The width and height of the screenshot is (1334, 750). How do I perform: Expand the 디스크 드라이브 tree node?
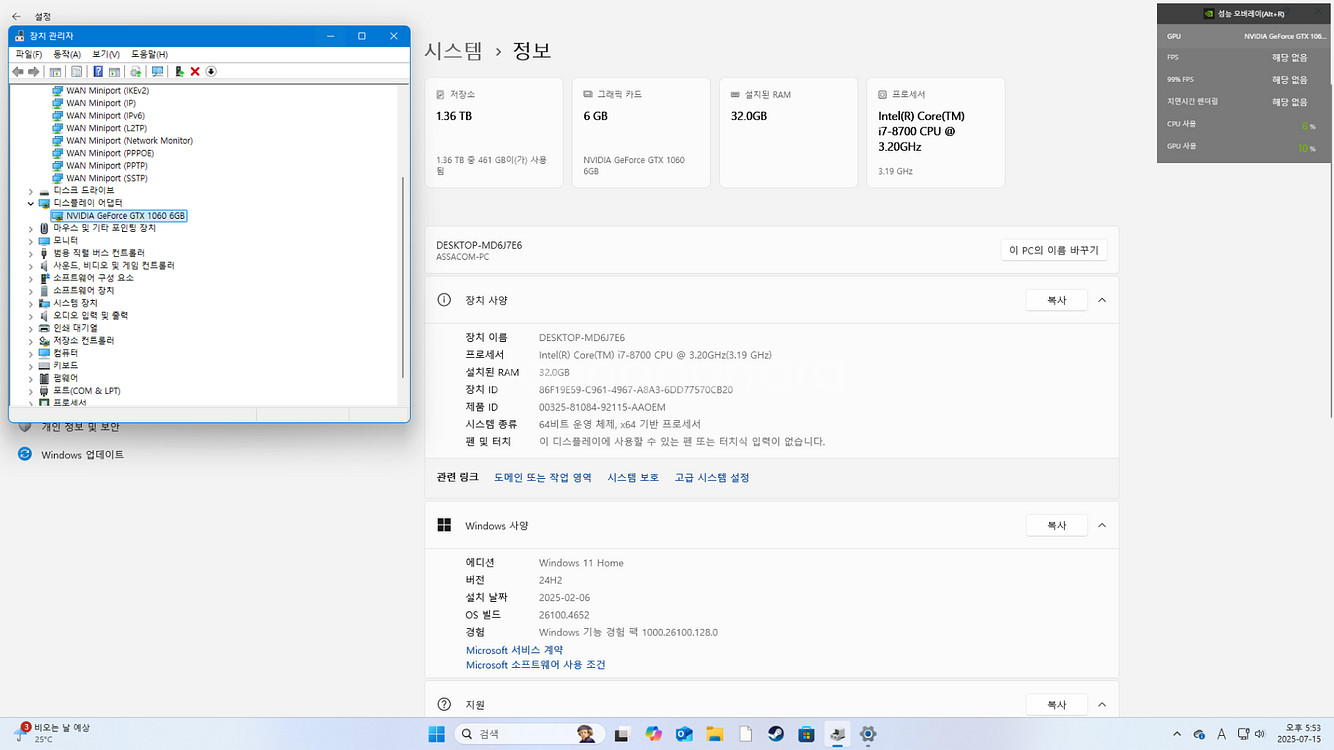pyautogui.click(x=31, y=190)
